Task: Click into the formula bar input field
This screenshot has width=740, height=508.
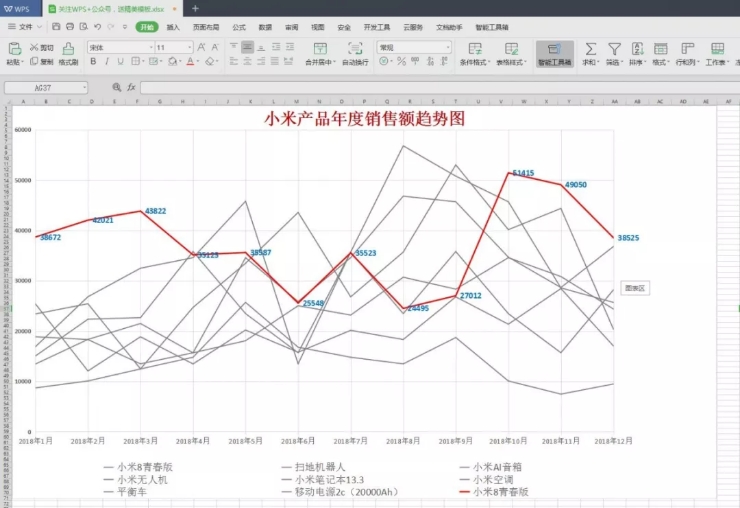Action: pos(440,87)
